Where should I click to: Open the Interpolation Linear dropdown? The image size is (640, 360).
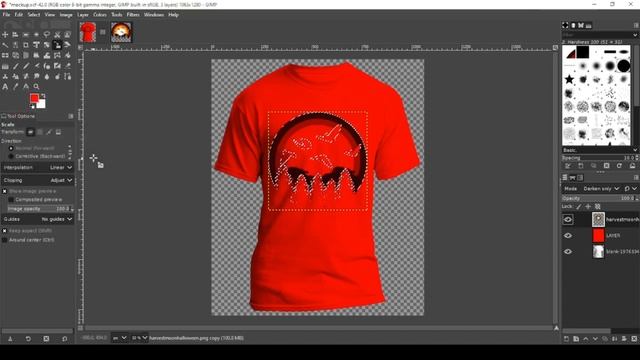click(38, 167)
